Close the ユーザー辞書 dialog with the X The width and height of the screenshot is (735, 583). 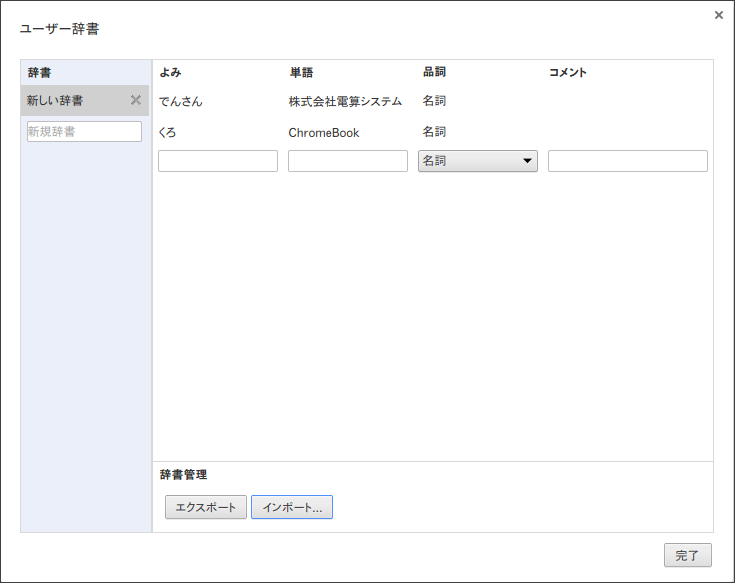(719, 15)
